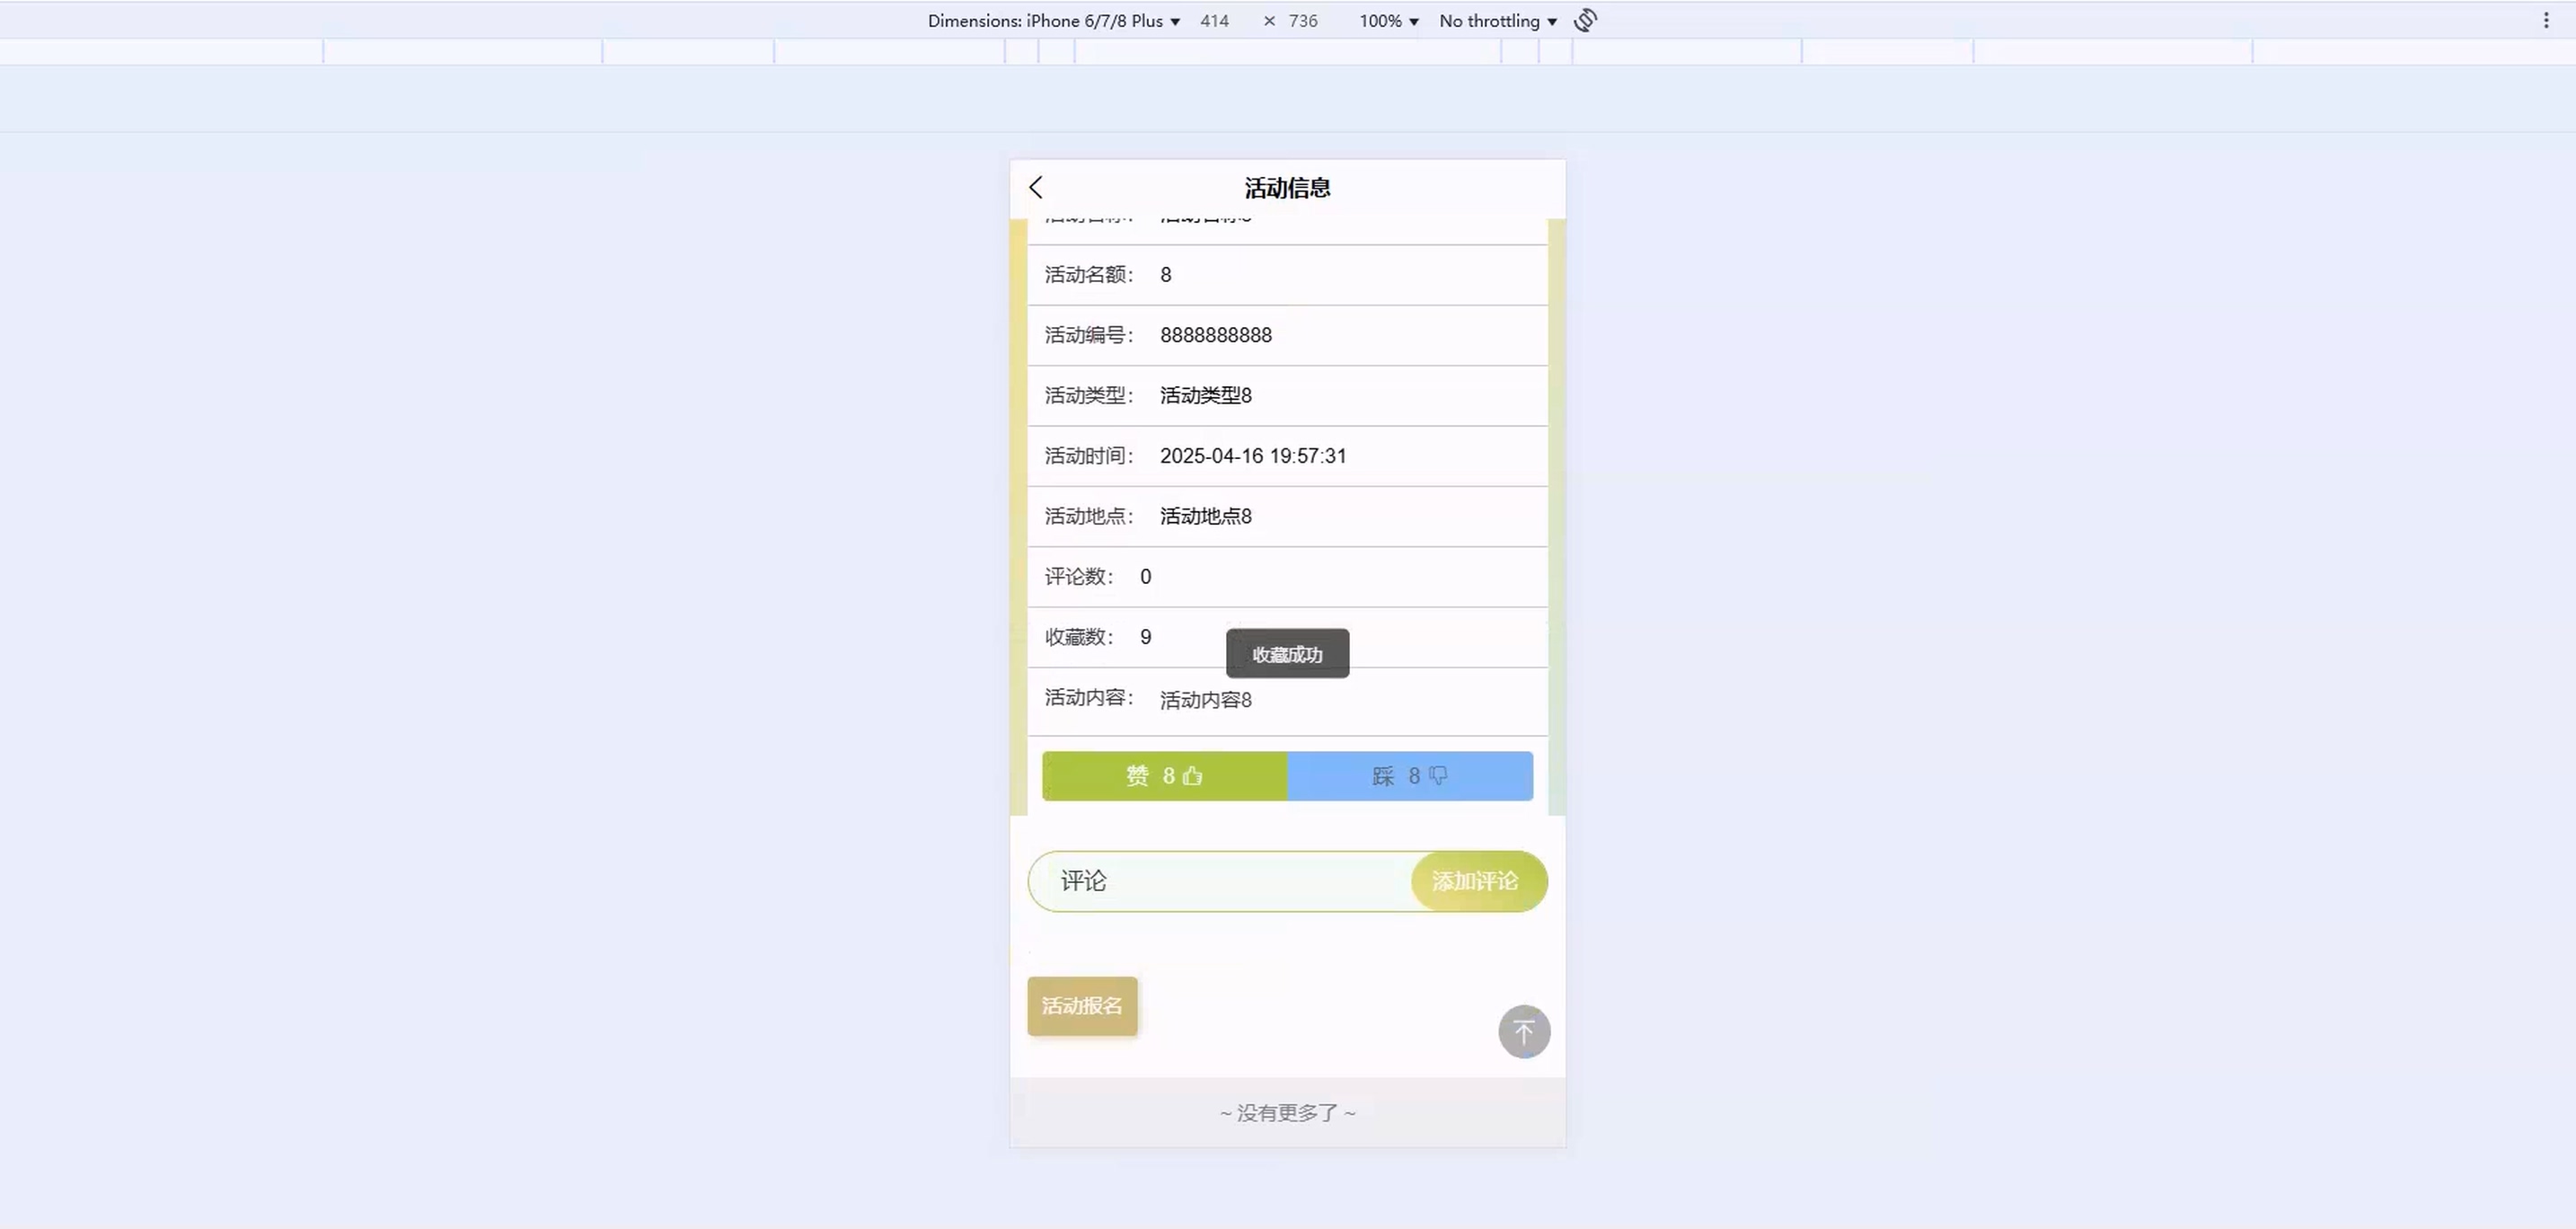
Task: Click the 收藏成功 toast message
Action: coord(1287,654)
